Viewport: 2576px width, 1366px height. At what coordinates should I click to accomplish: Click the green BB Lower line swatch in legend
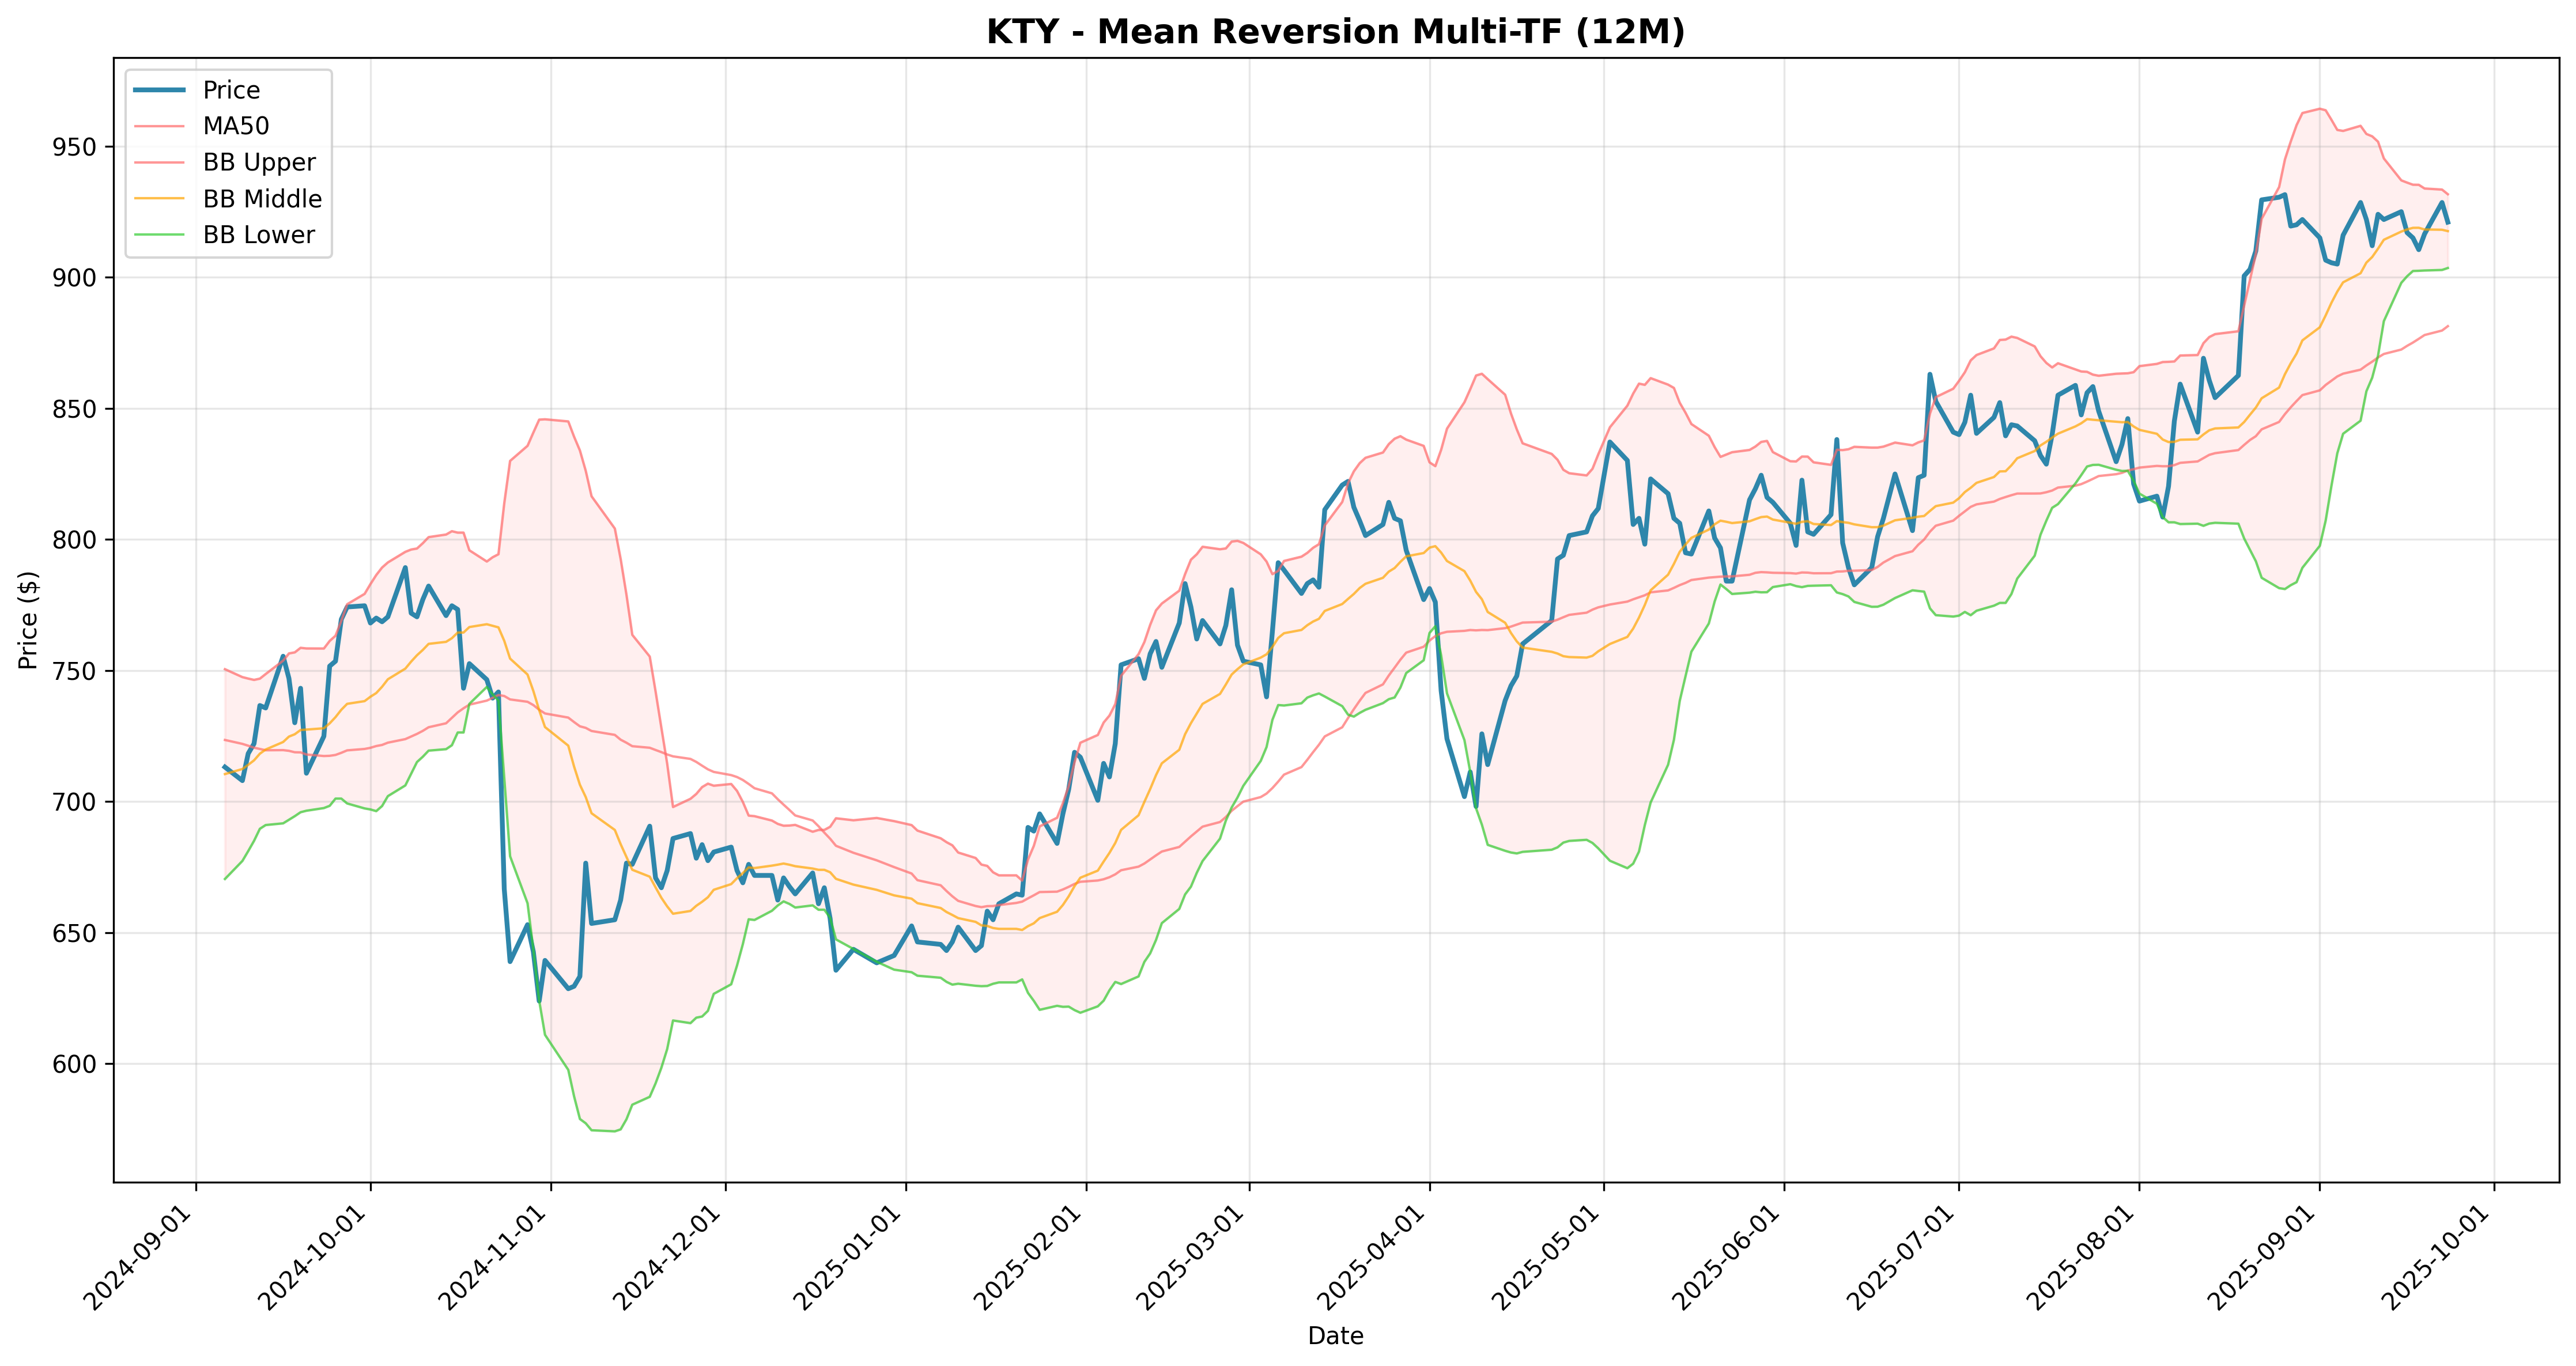pos(160,235)
